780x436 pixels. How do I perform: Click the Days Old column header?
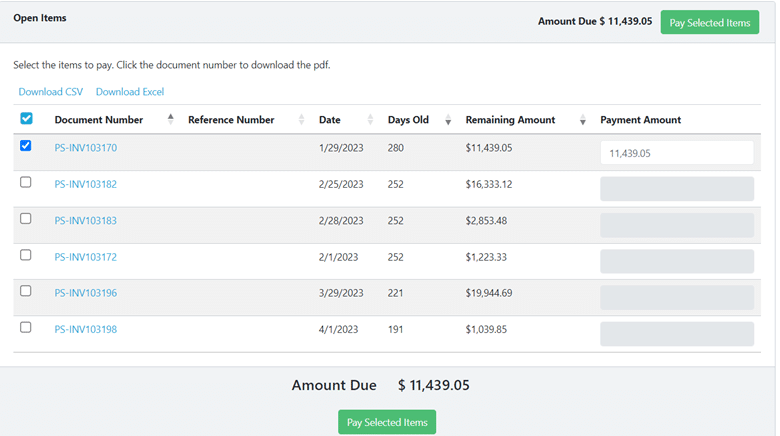[408, 120]
